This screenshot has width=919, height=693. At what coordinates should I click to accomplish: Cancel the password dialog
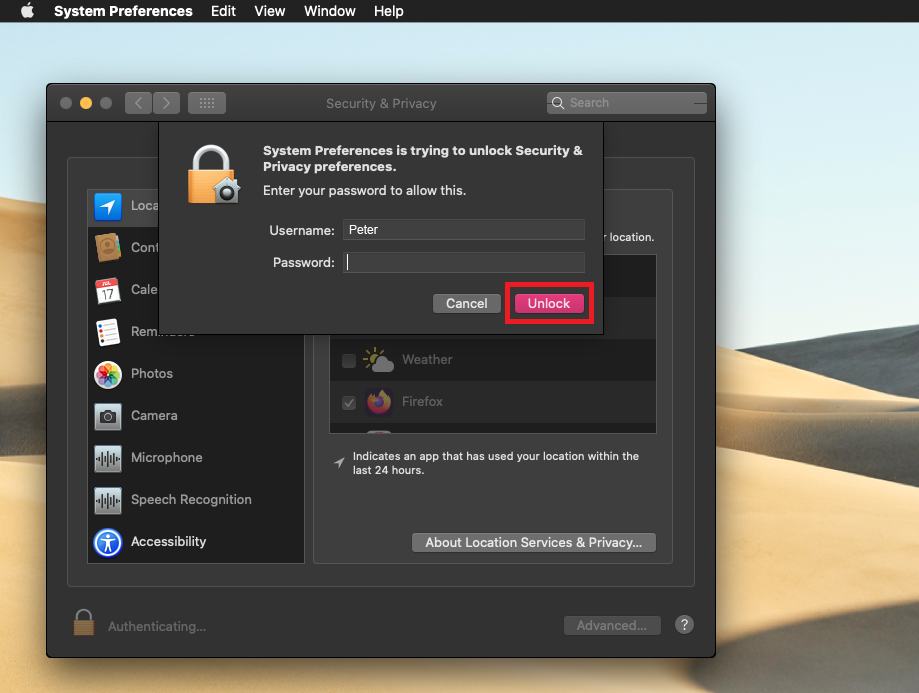466,303
